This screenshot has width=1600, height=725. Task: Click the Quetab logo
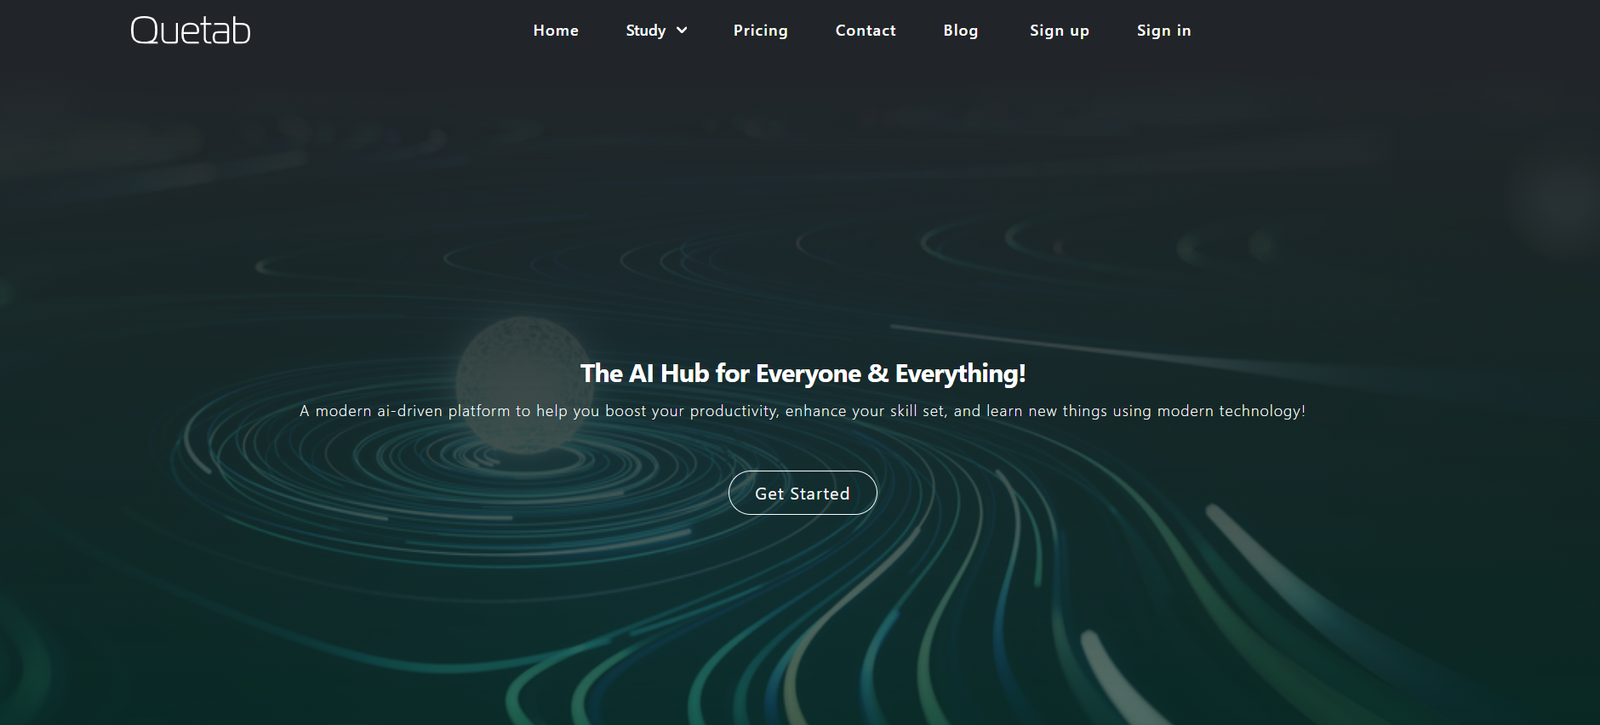pyautogui.click(x=190, y=31)
